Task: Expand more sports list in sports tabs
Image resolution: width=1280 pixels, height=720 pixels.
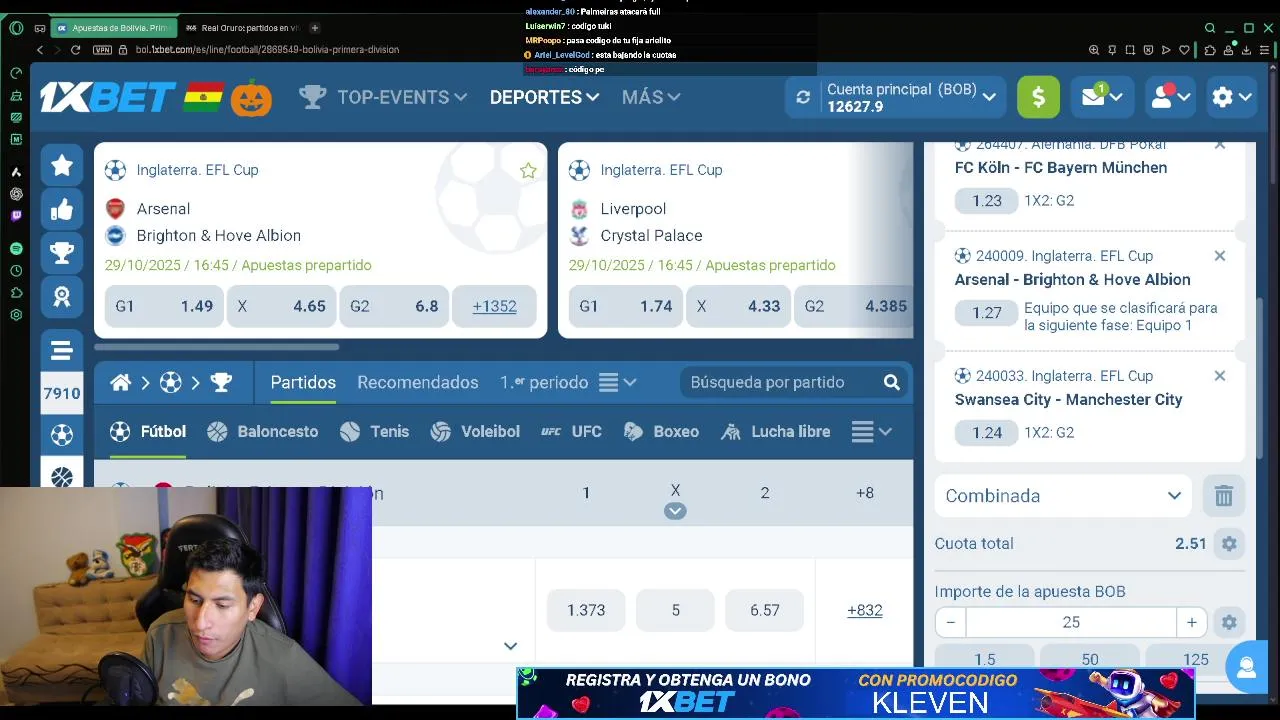Action: click(x=871, y=432)
